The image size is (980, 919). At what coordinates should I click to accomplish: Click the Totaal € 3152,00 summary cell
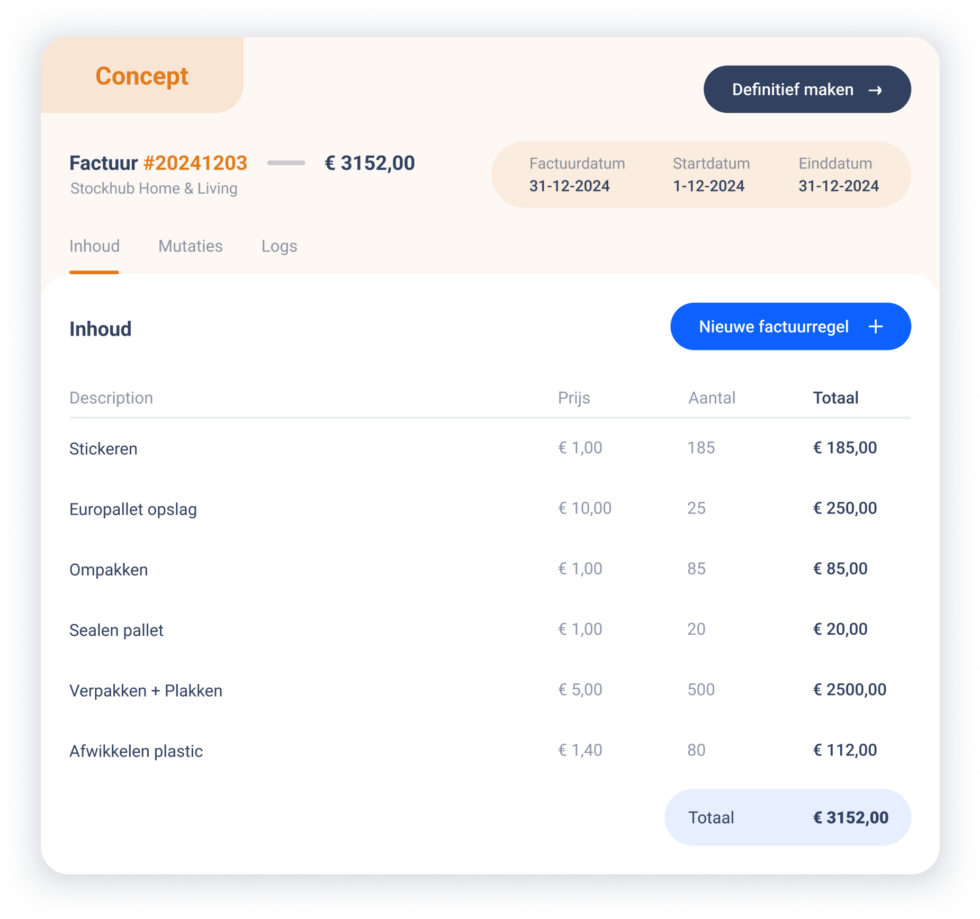[787, 817]
